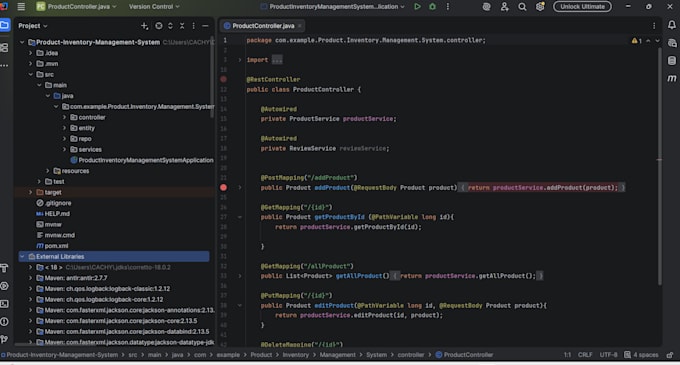The image size is (680, 365).
Task: Open IDE settings gear icon
Action: 540,7
